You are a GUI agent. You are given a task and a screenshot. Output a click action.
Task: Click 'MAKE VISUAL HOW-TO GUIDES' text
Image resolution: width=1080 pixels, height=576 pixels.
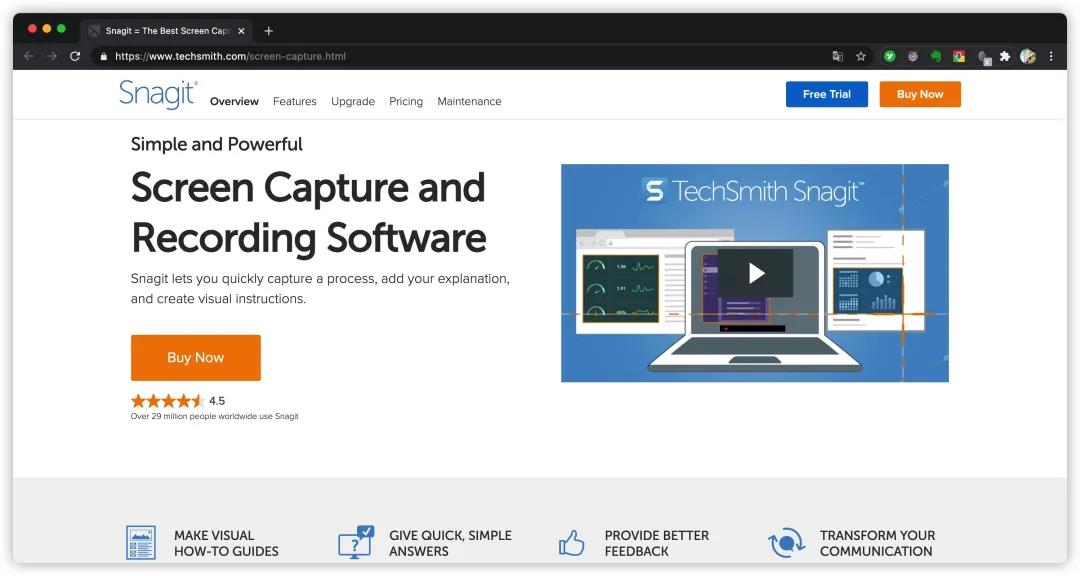226,543
